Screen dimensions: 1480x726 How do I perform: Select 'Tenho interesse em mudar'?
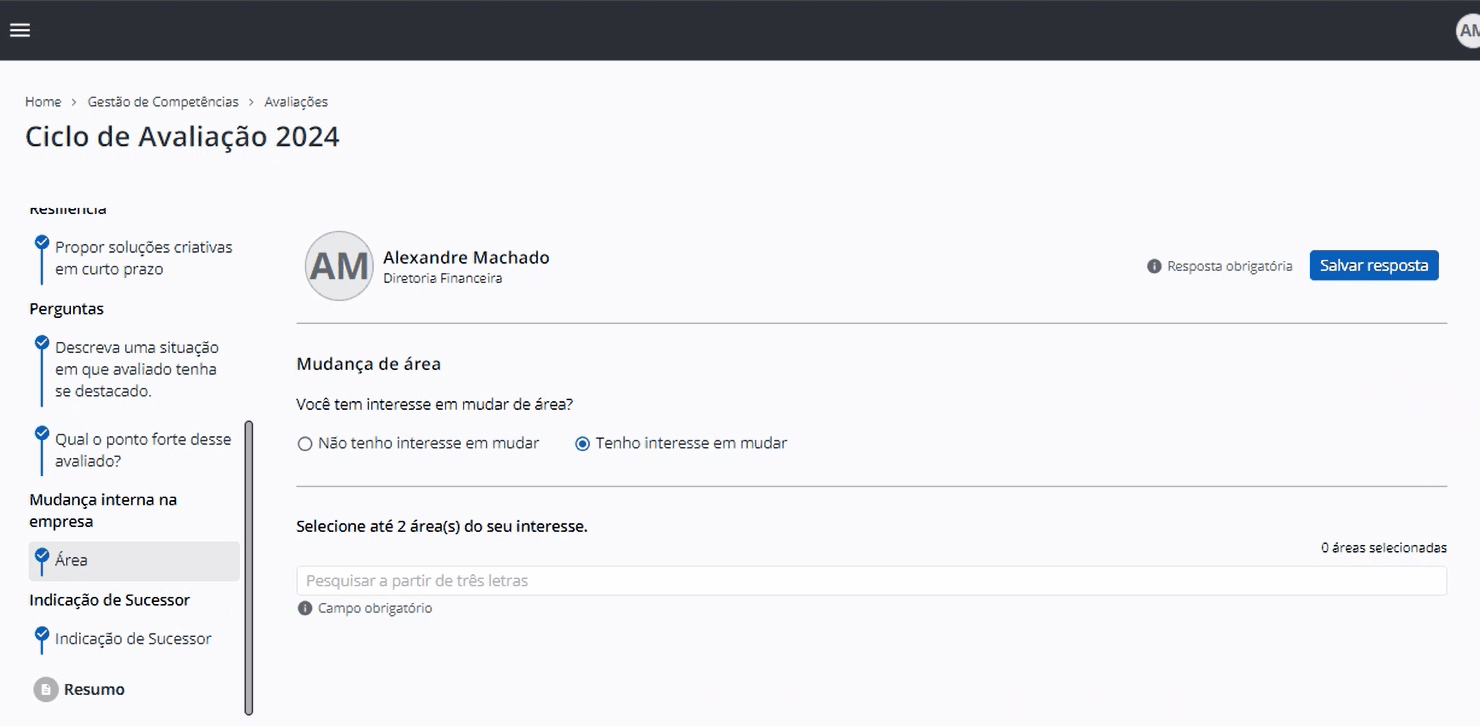pyautogui.click(x=581, y=443)
